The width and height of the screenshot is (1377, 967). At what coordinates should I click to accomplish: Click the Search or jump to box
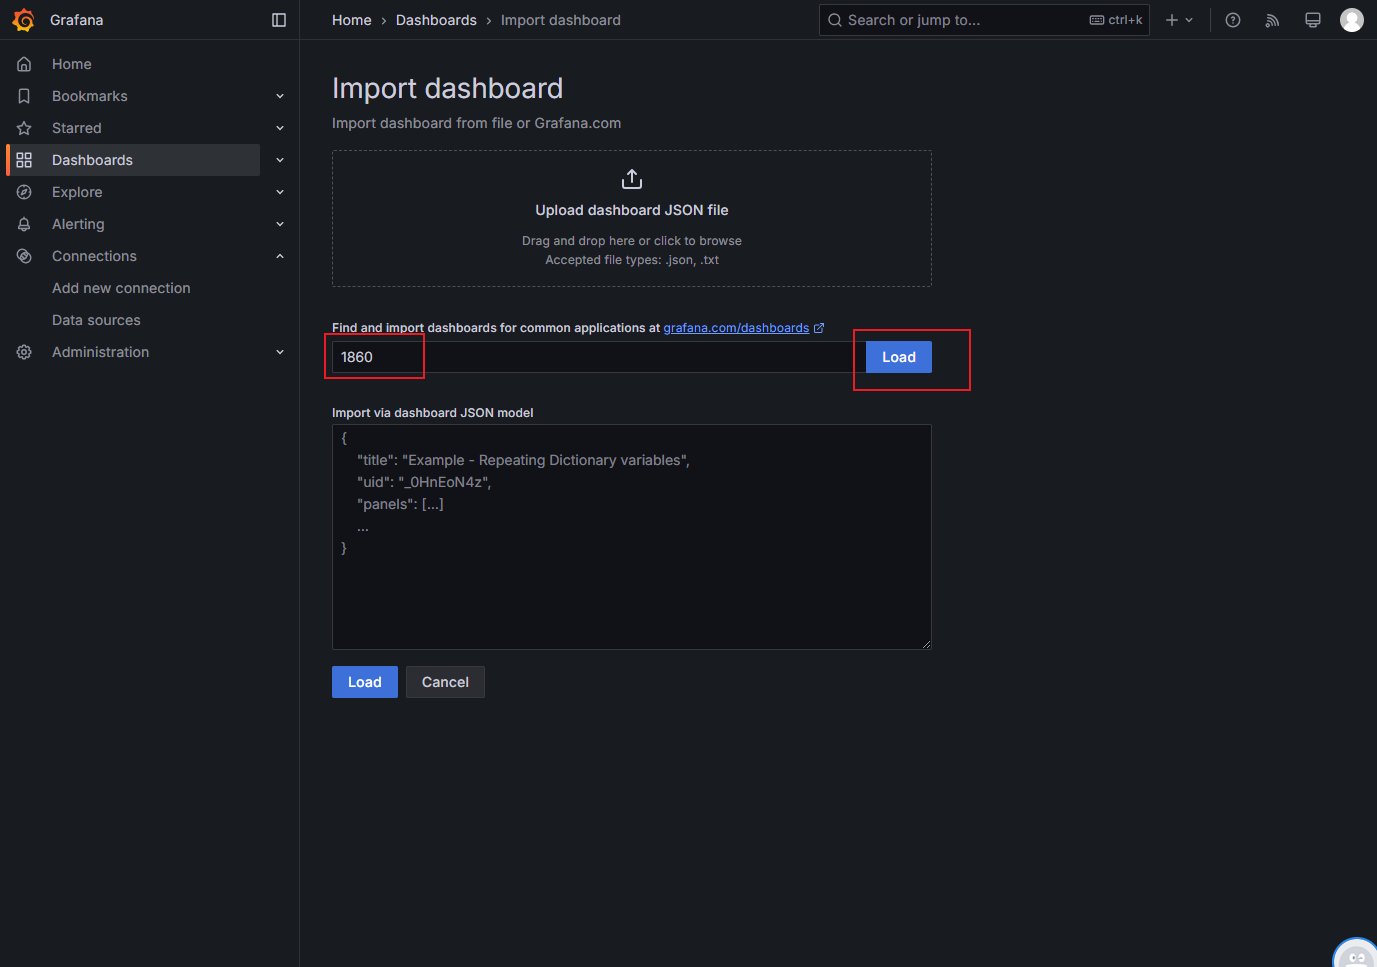(x=984, y=20)
